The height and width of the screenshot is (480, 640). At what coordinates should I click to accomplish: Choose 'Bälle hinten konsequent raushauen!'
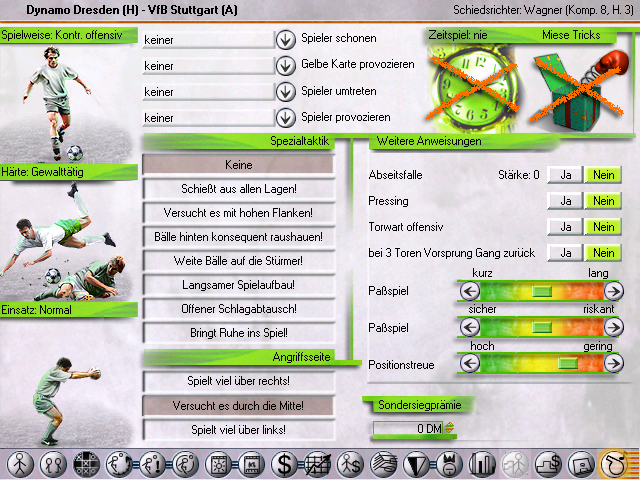(x=238, y=237)
